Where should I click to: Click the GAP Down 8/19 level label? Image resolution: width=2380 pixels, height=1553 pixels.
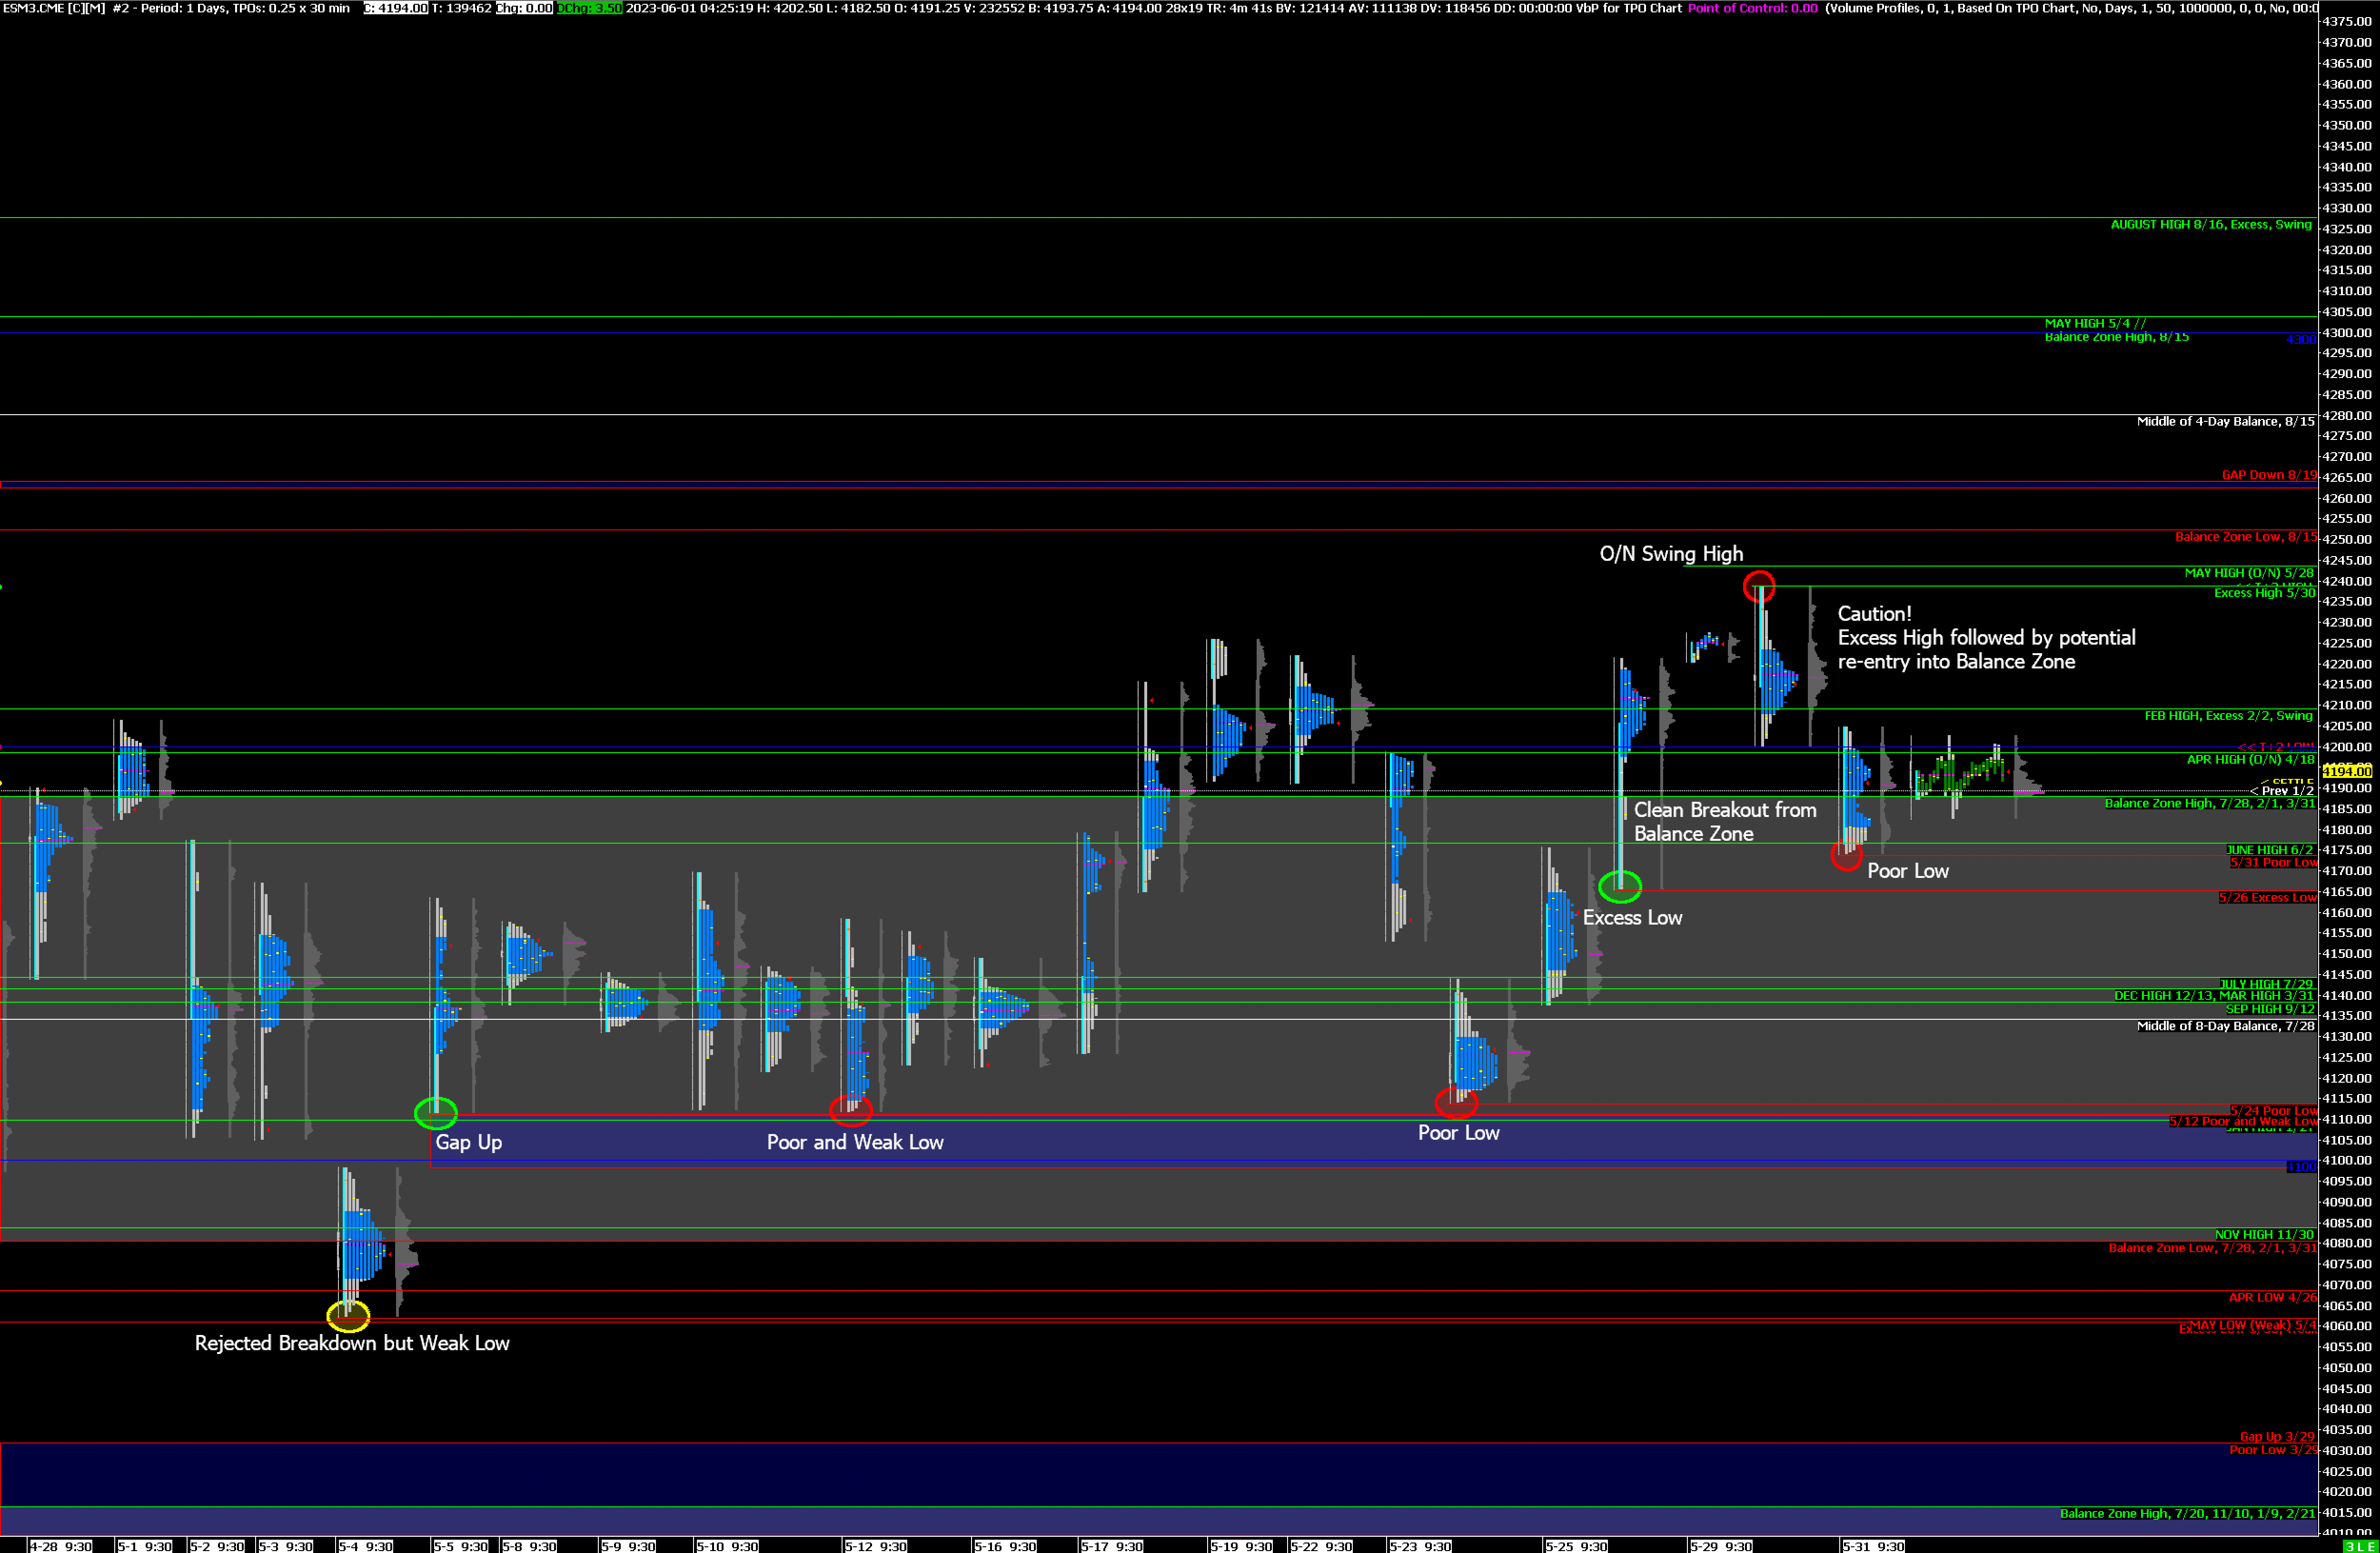2268,475
